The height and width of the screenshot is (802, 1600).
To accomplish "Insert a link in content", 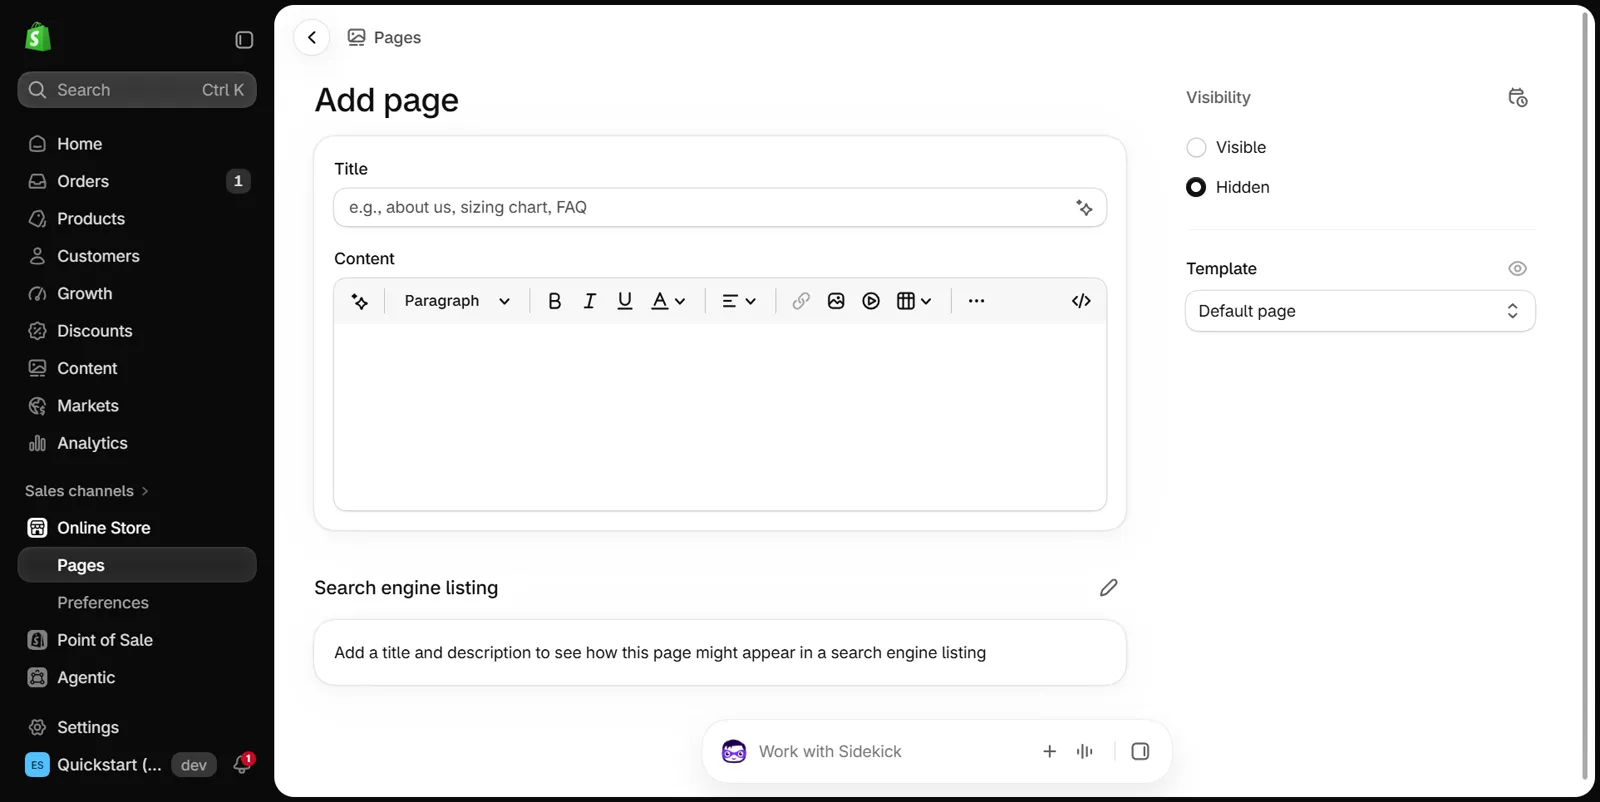I will tap(801, 301).
